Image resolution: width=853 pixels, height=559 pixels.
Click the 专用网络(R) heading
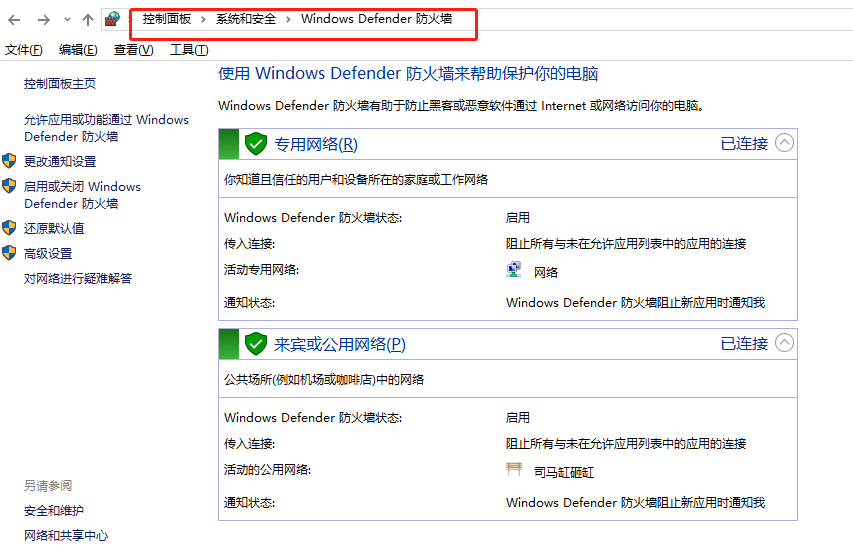(x=316, y=144)
